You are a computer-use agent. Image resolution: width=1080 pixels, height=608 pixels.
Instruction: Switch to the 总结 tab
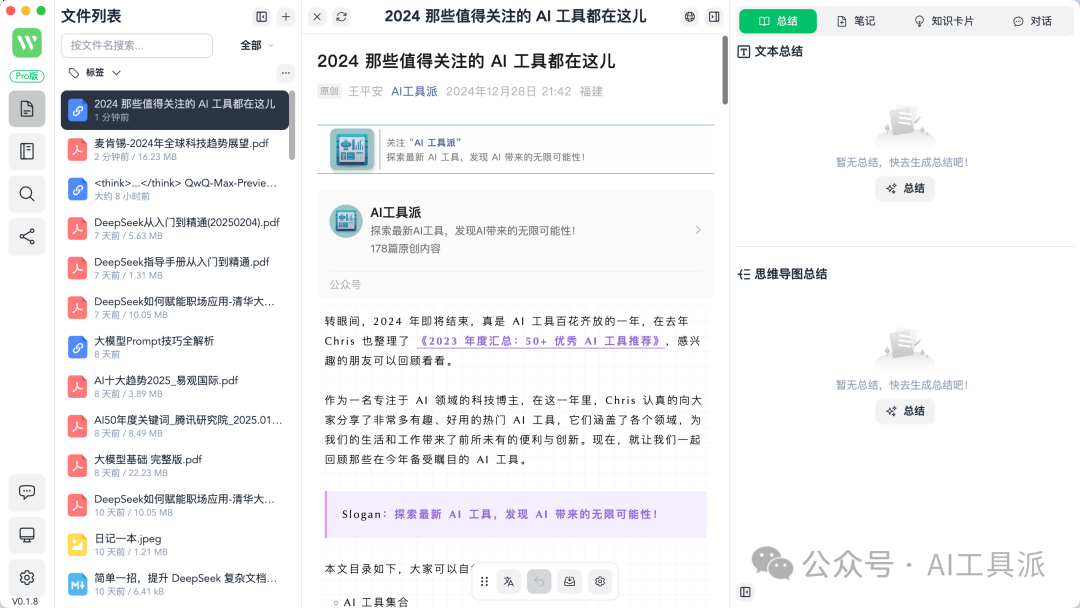click(x=778, y=21)
